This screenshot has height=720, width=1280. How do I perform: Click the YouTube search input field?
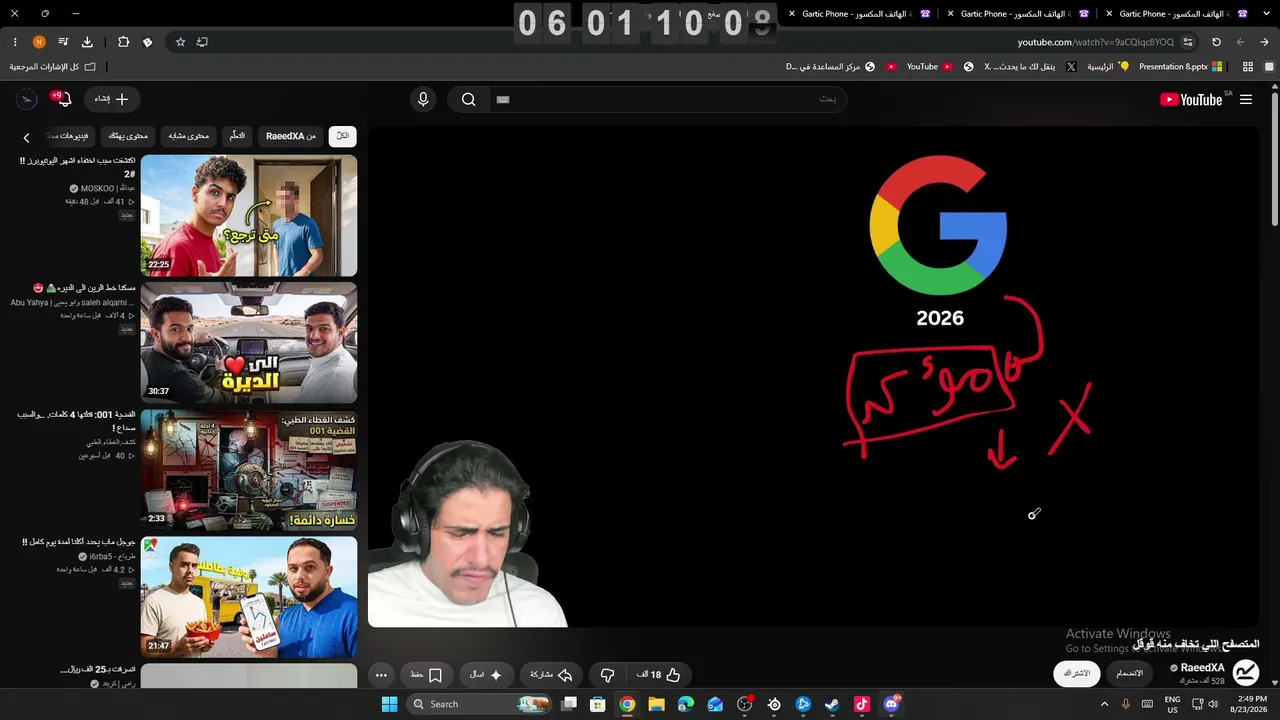pos(670,99)
